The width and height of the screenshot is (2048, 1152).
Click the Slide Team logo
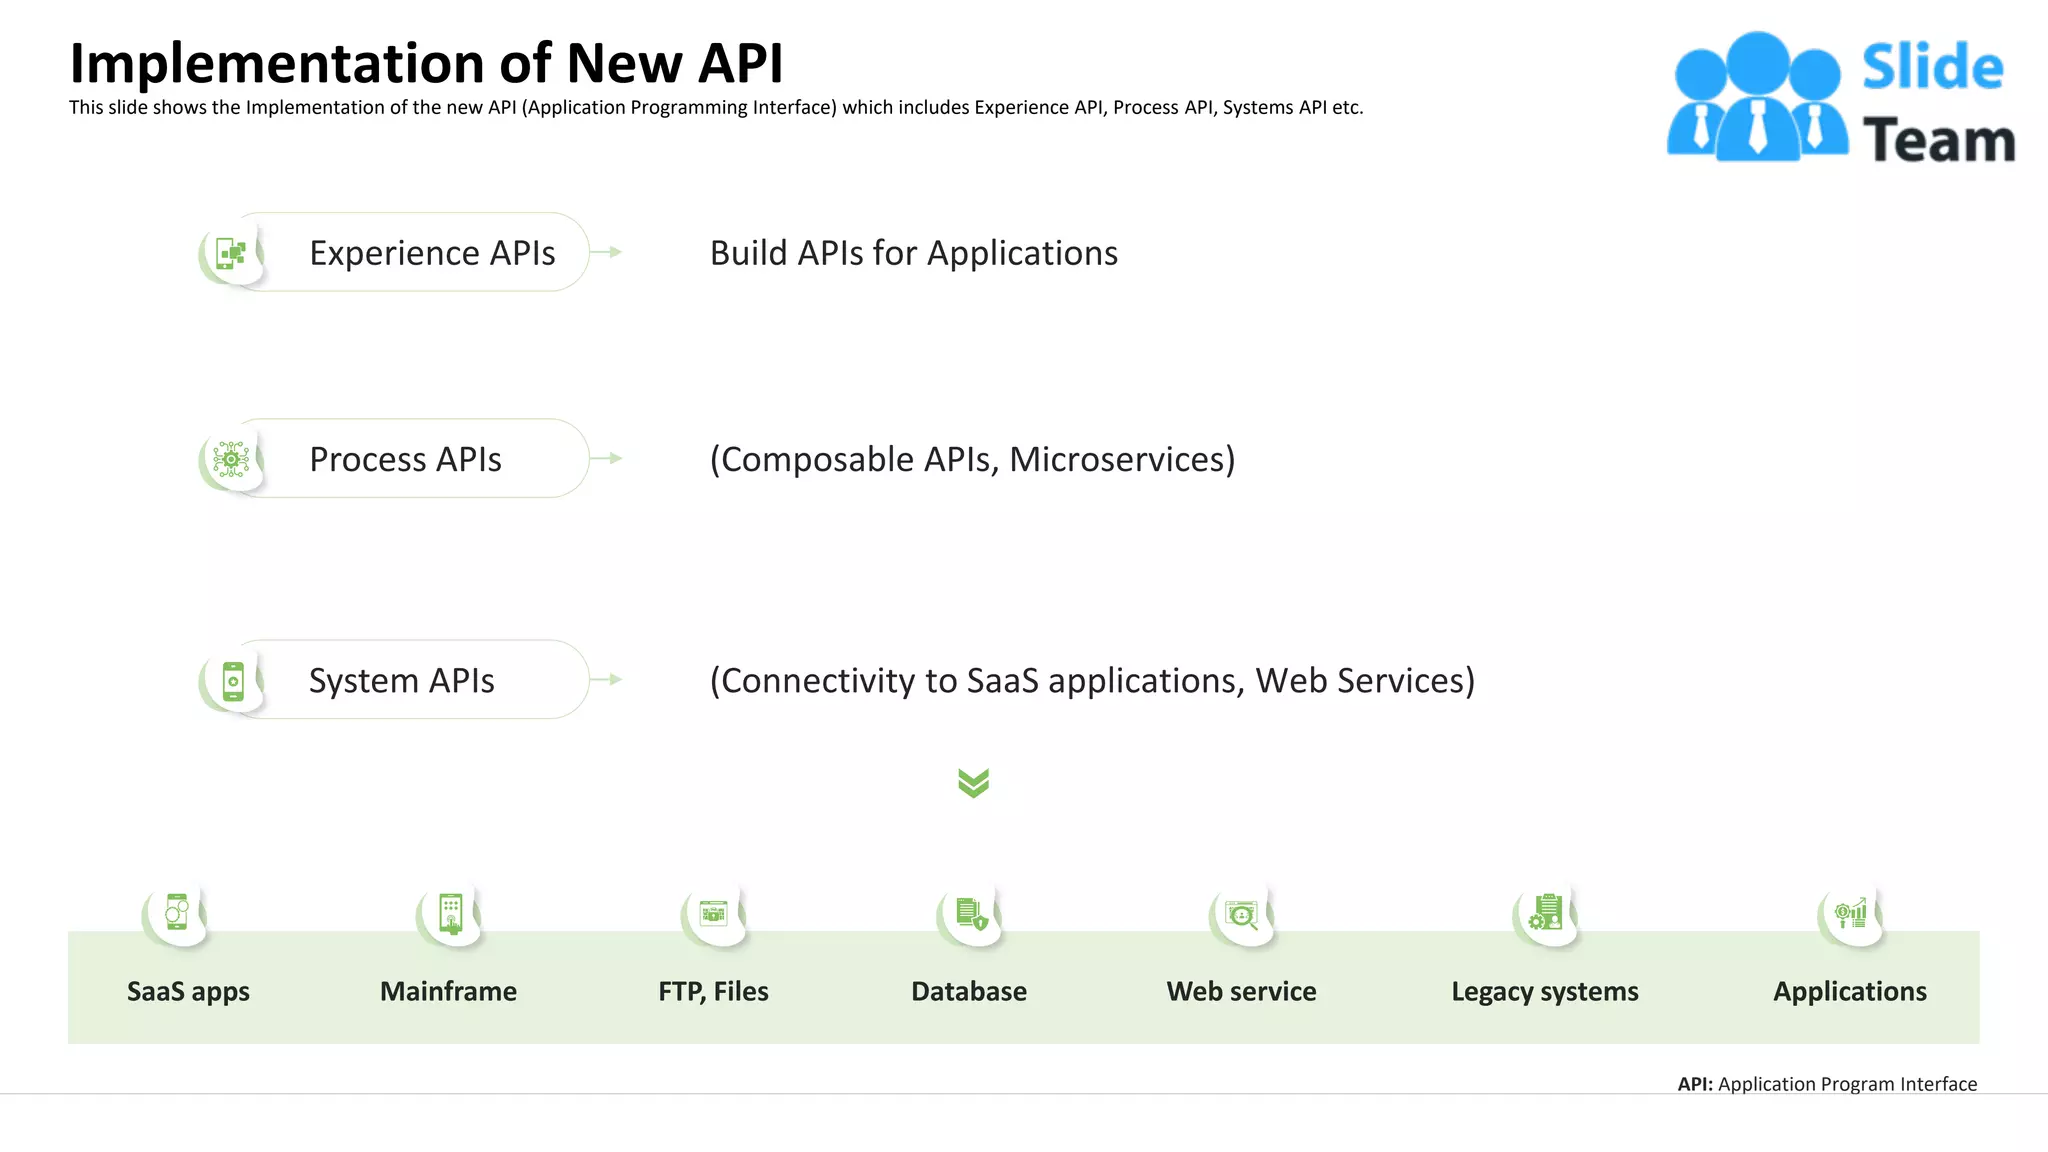(x=1841, y=98)
